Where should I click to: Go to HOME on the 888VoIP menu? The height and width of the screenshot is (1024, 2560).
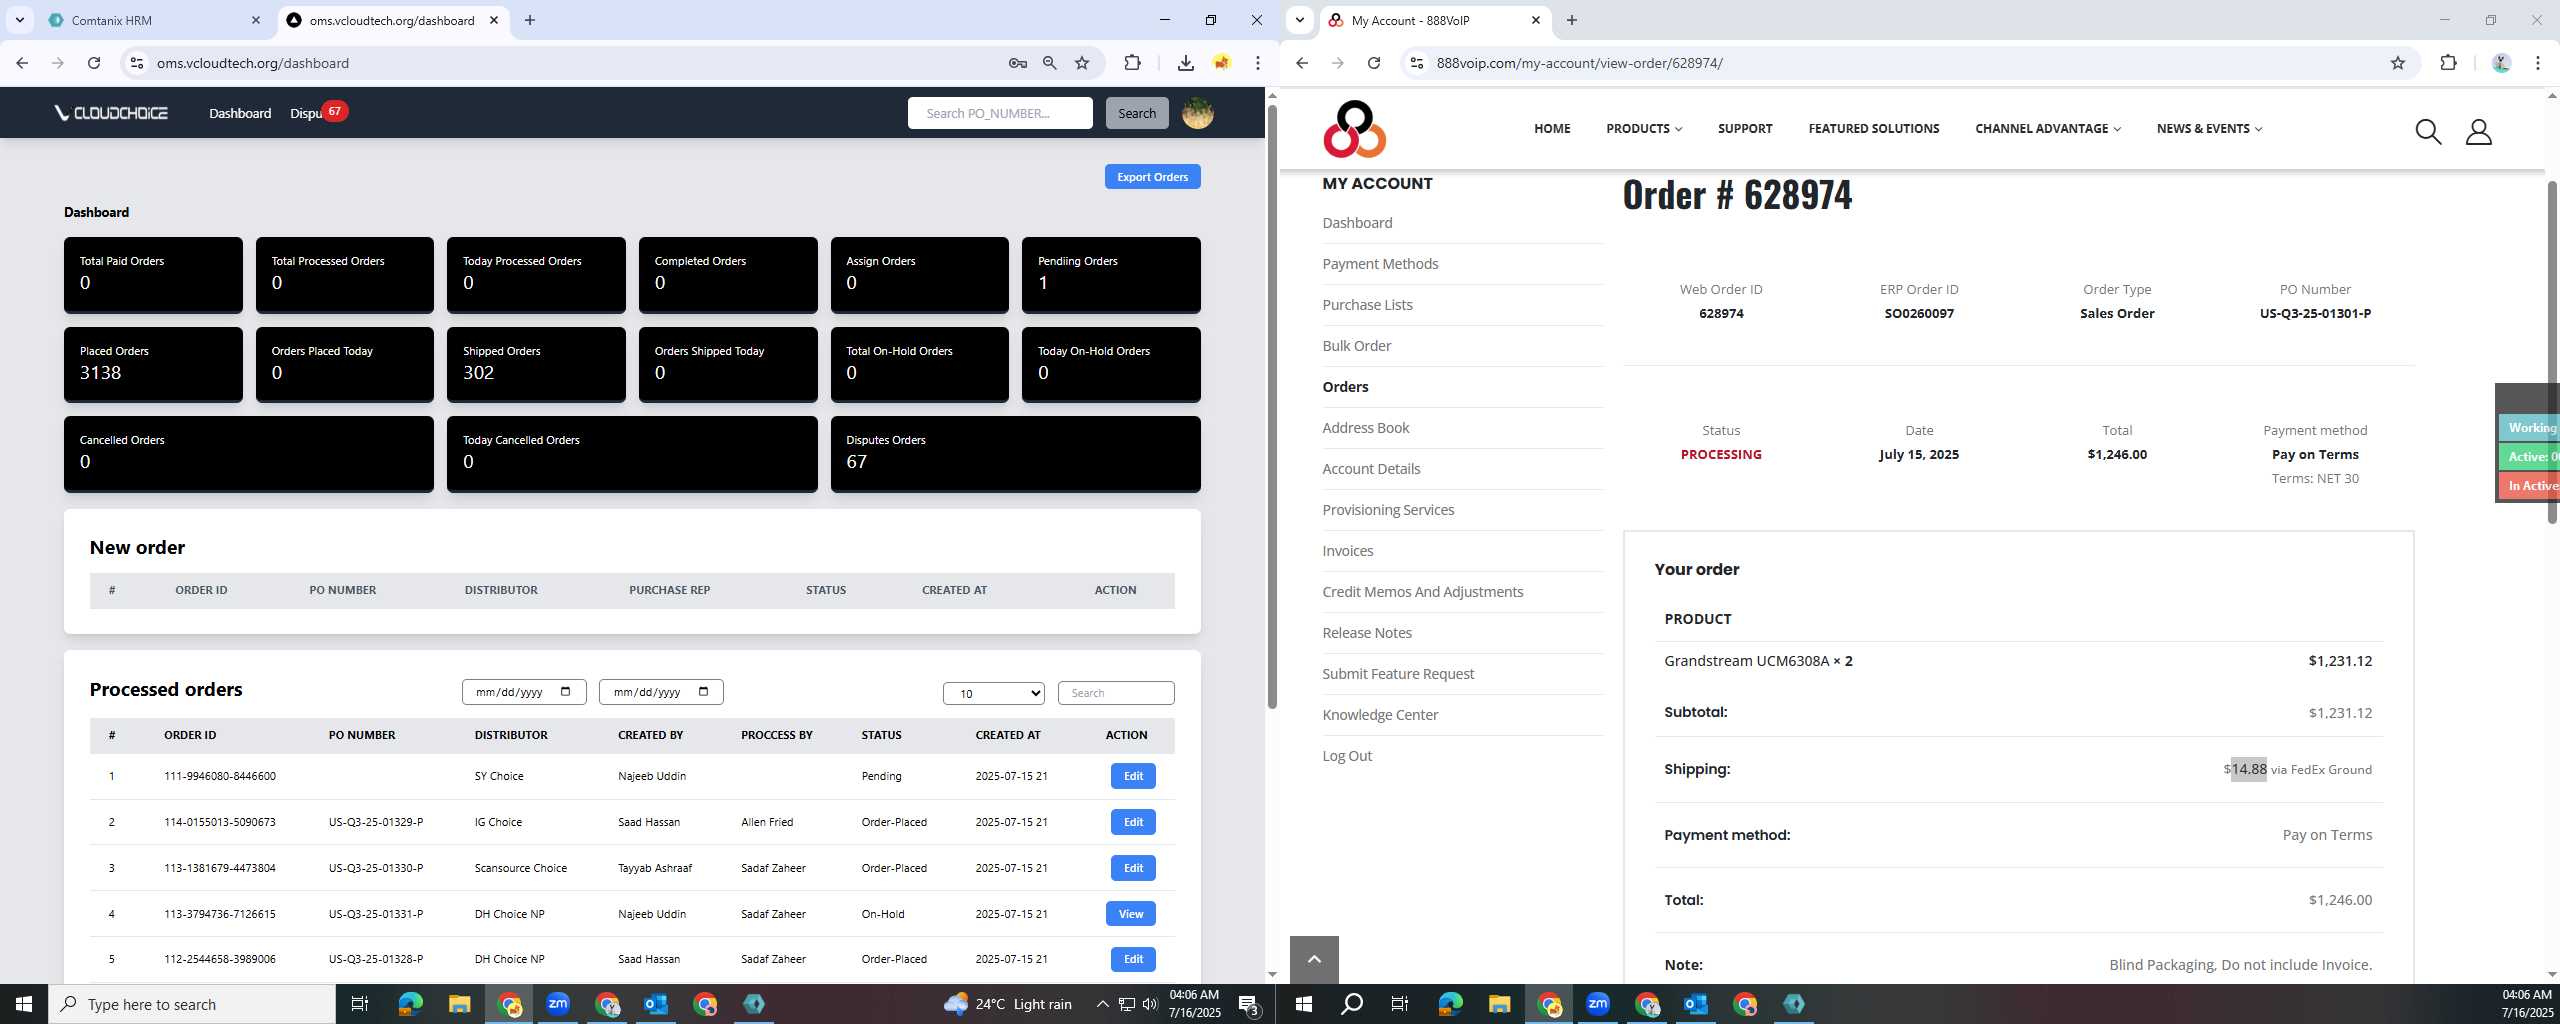[1552, 129]
